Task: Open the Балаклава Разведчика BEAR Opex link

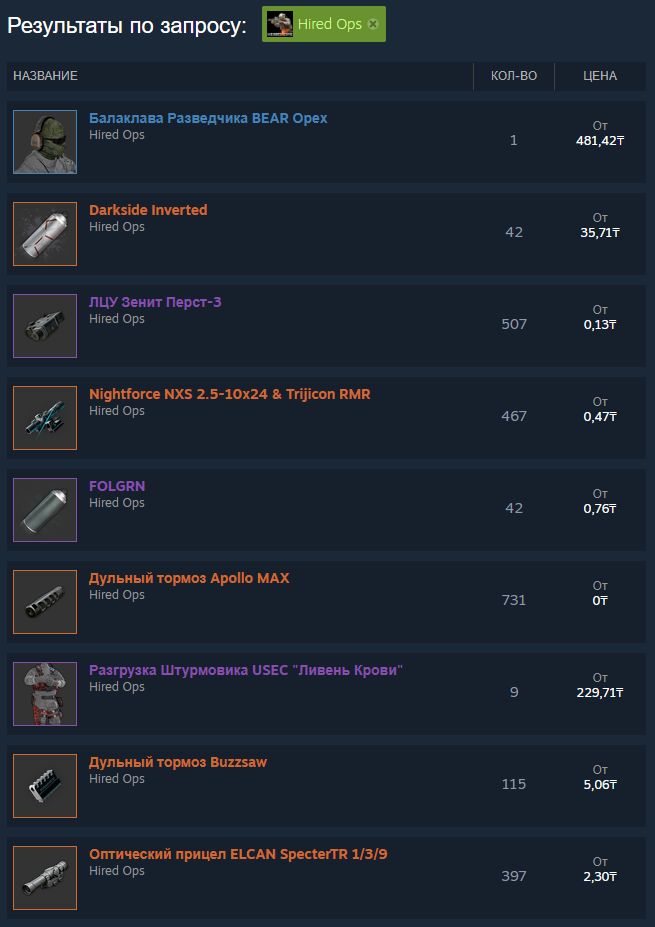Action: coord(208,118)
